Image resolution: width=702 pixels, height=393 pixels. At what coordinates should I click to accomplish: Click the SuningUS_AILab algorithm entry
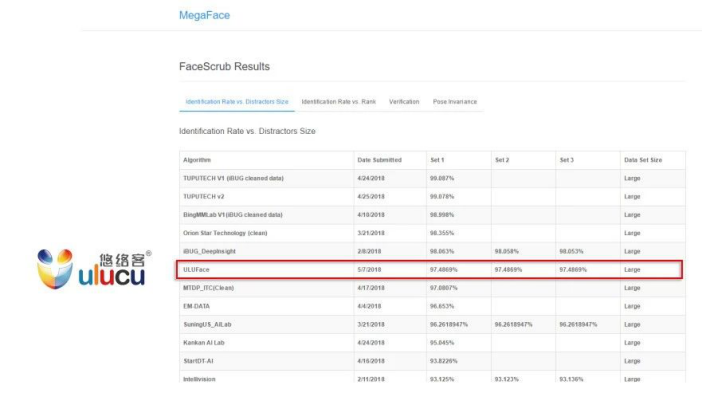tap(207, 325)
